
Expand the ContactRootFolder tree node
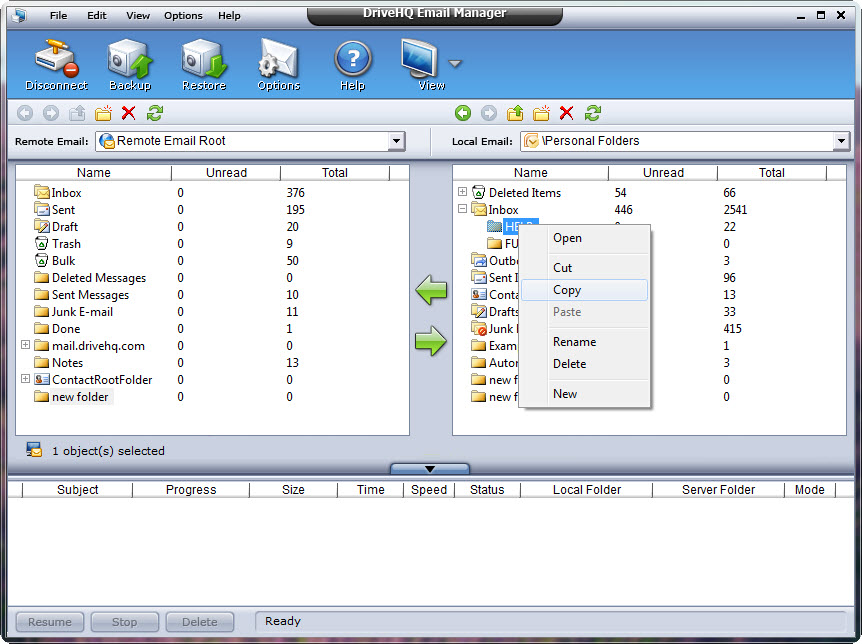[x=25, y=379]
